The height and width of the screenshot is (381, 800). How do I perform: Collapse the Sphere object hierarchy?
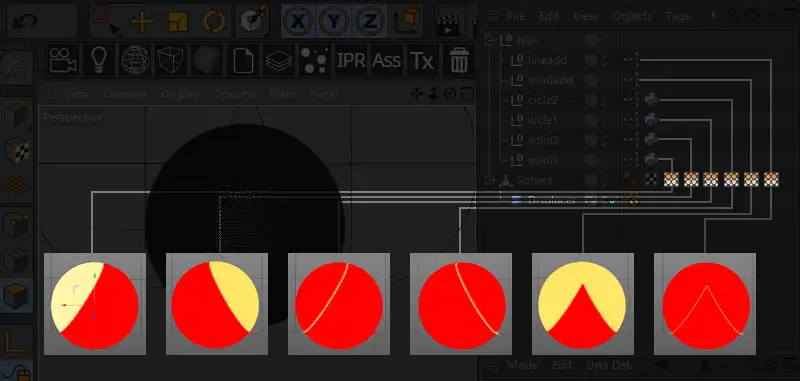489,181
